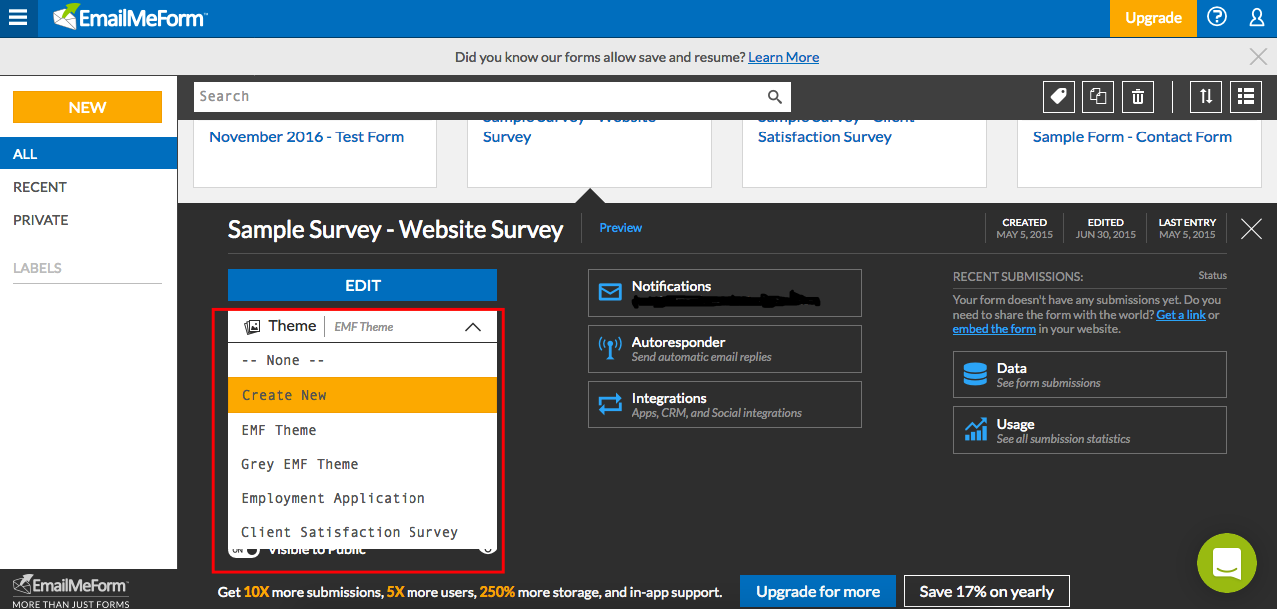Follow the Learn More link
This screenshot has width=1277, height=609.
pos(783,57)
